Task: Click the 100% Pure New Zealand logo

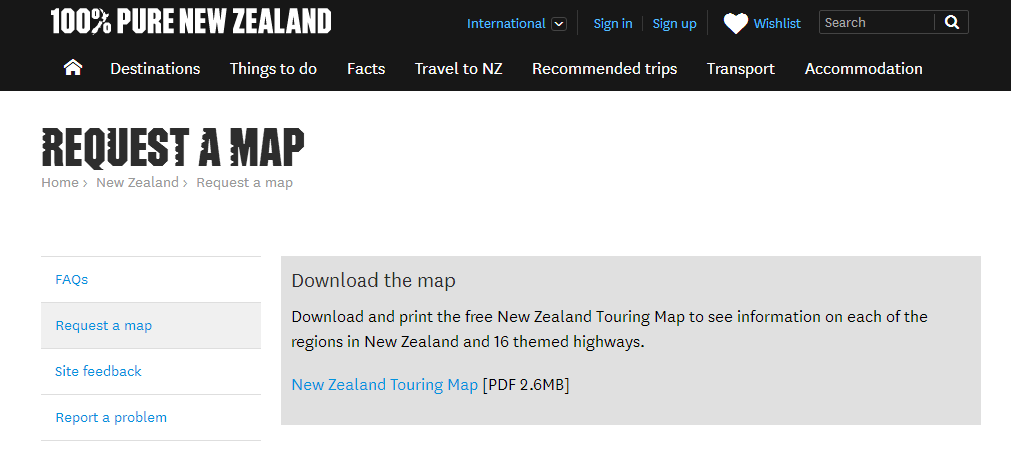Action: 191,21
